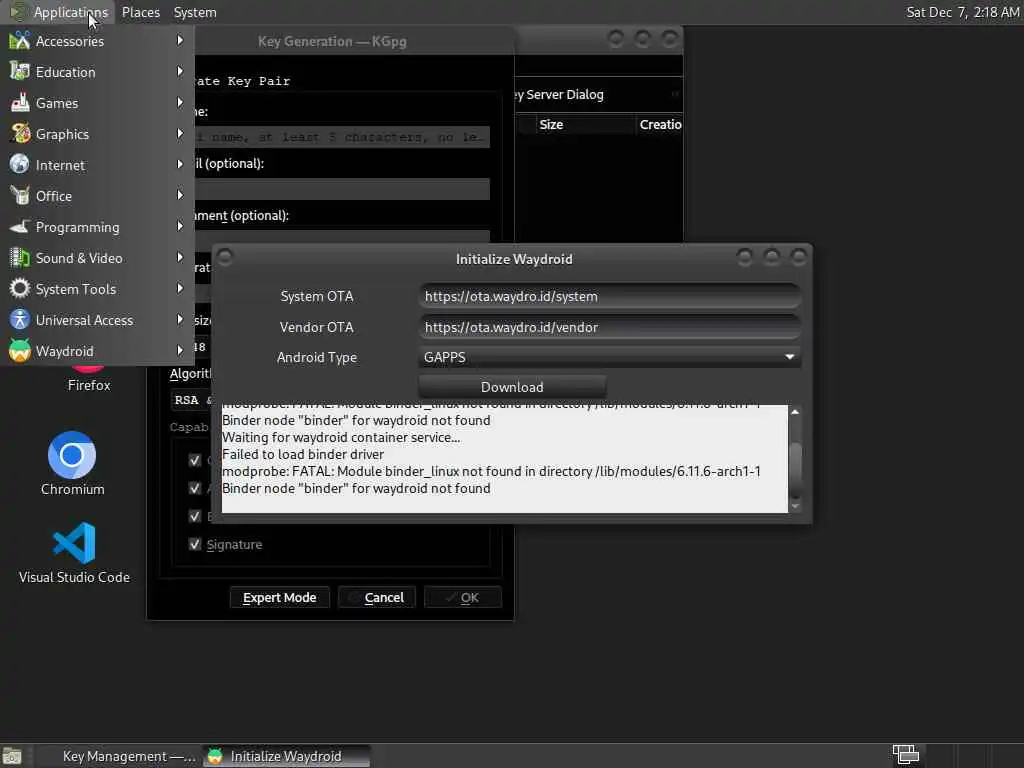Screen dimensions: 1024x768
Task: Click the "Failed to load binder driver" log line
Action: pos(303,454)
